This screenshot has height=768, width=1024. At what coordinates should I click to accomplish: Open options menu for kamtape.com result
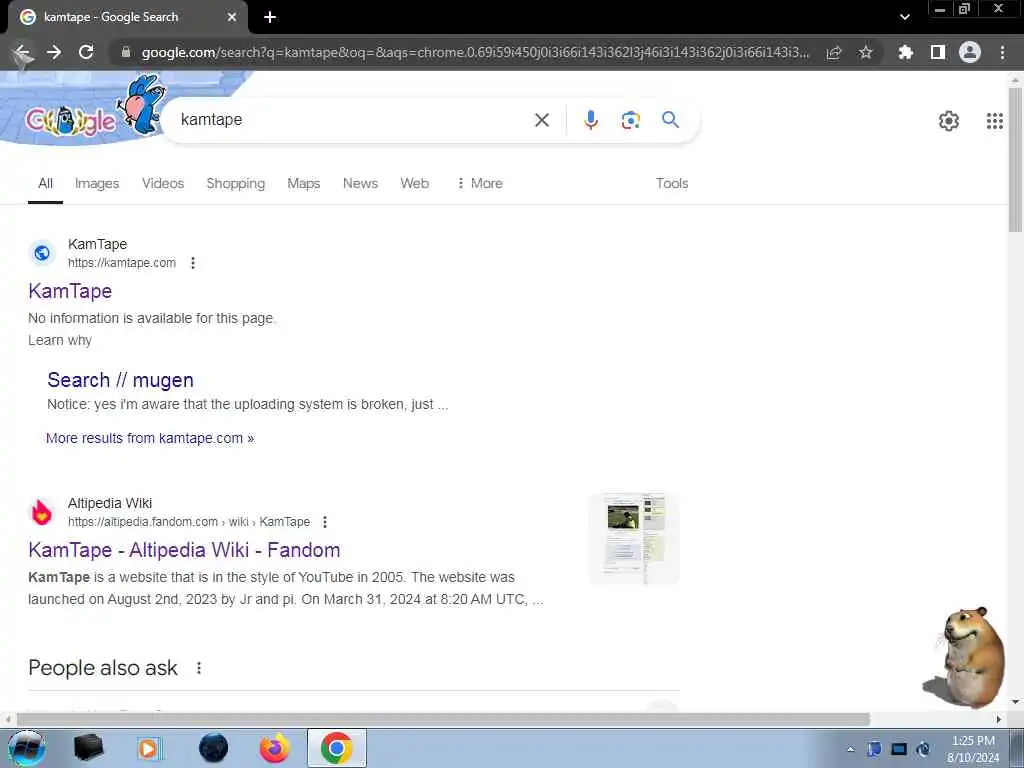(x=193, y=263)
